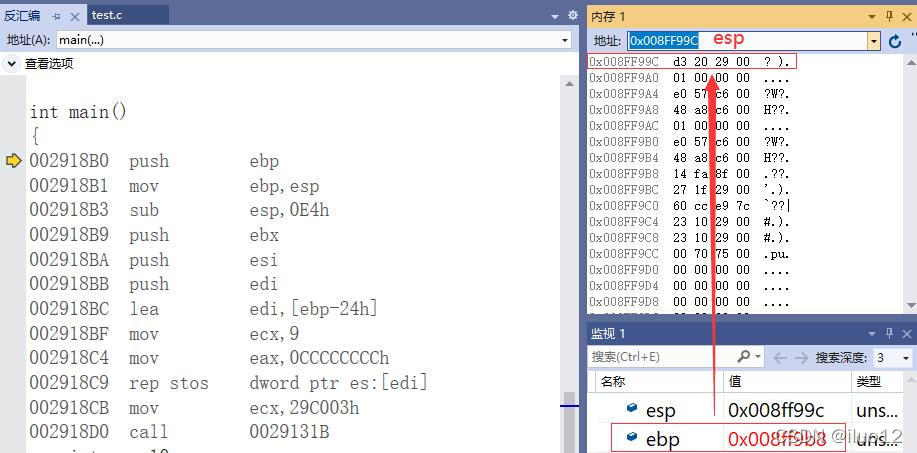The width and height of the screenshot is (917, 453).
Task: Open the watch search options dropdown arrow
Action: [758, 357]
